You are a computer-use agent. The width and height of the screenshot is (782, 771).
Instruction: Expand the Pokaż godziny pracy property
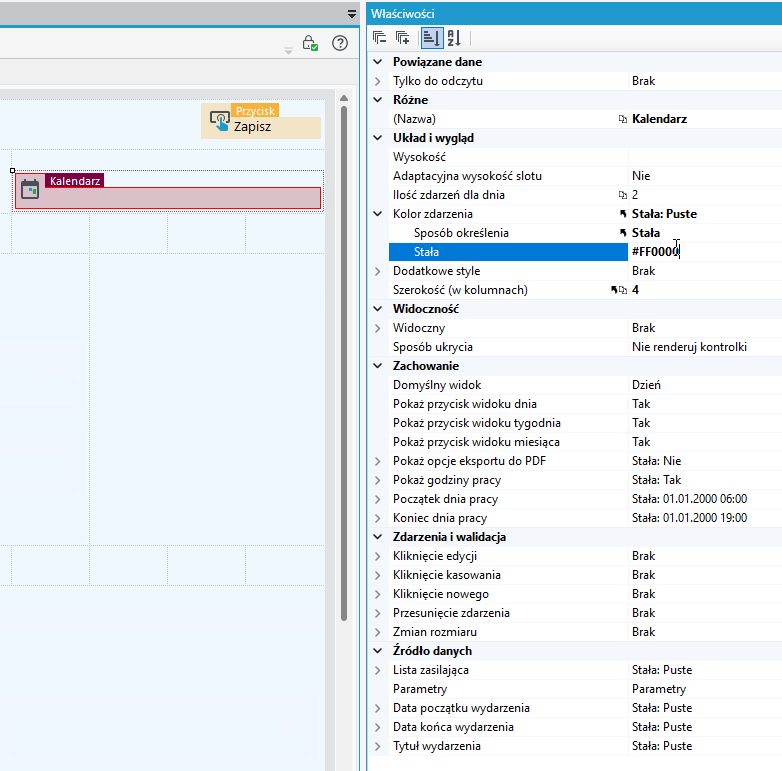[x=378, y=480]
